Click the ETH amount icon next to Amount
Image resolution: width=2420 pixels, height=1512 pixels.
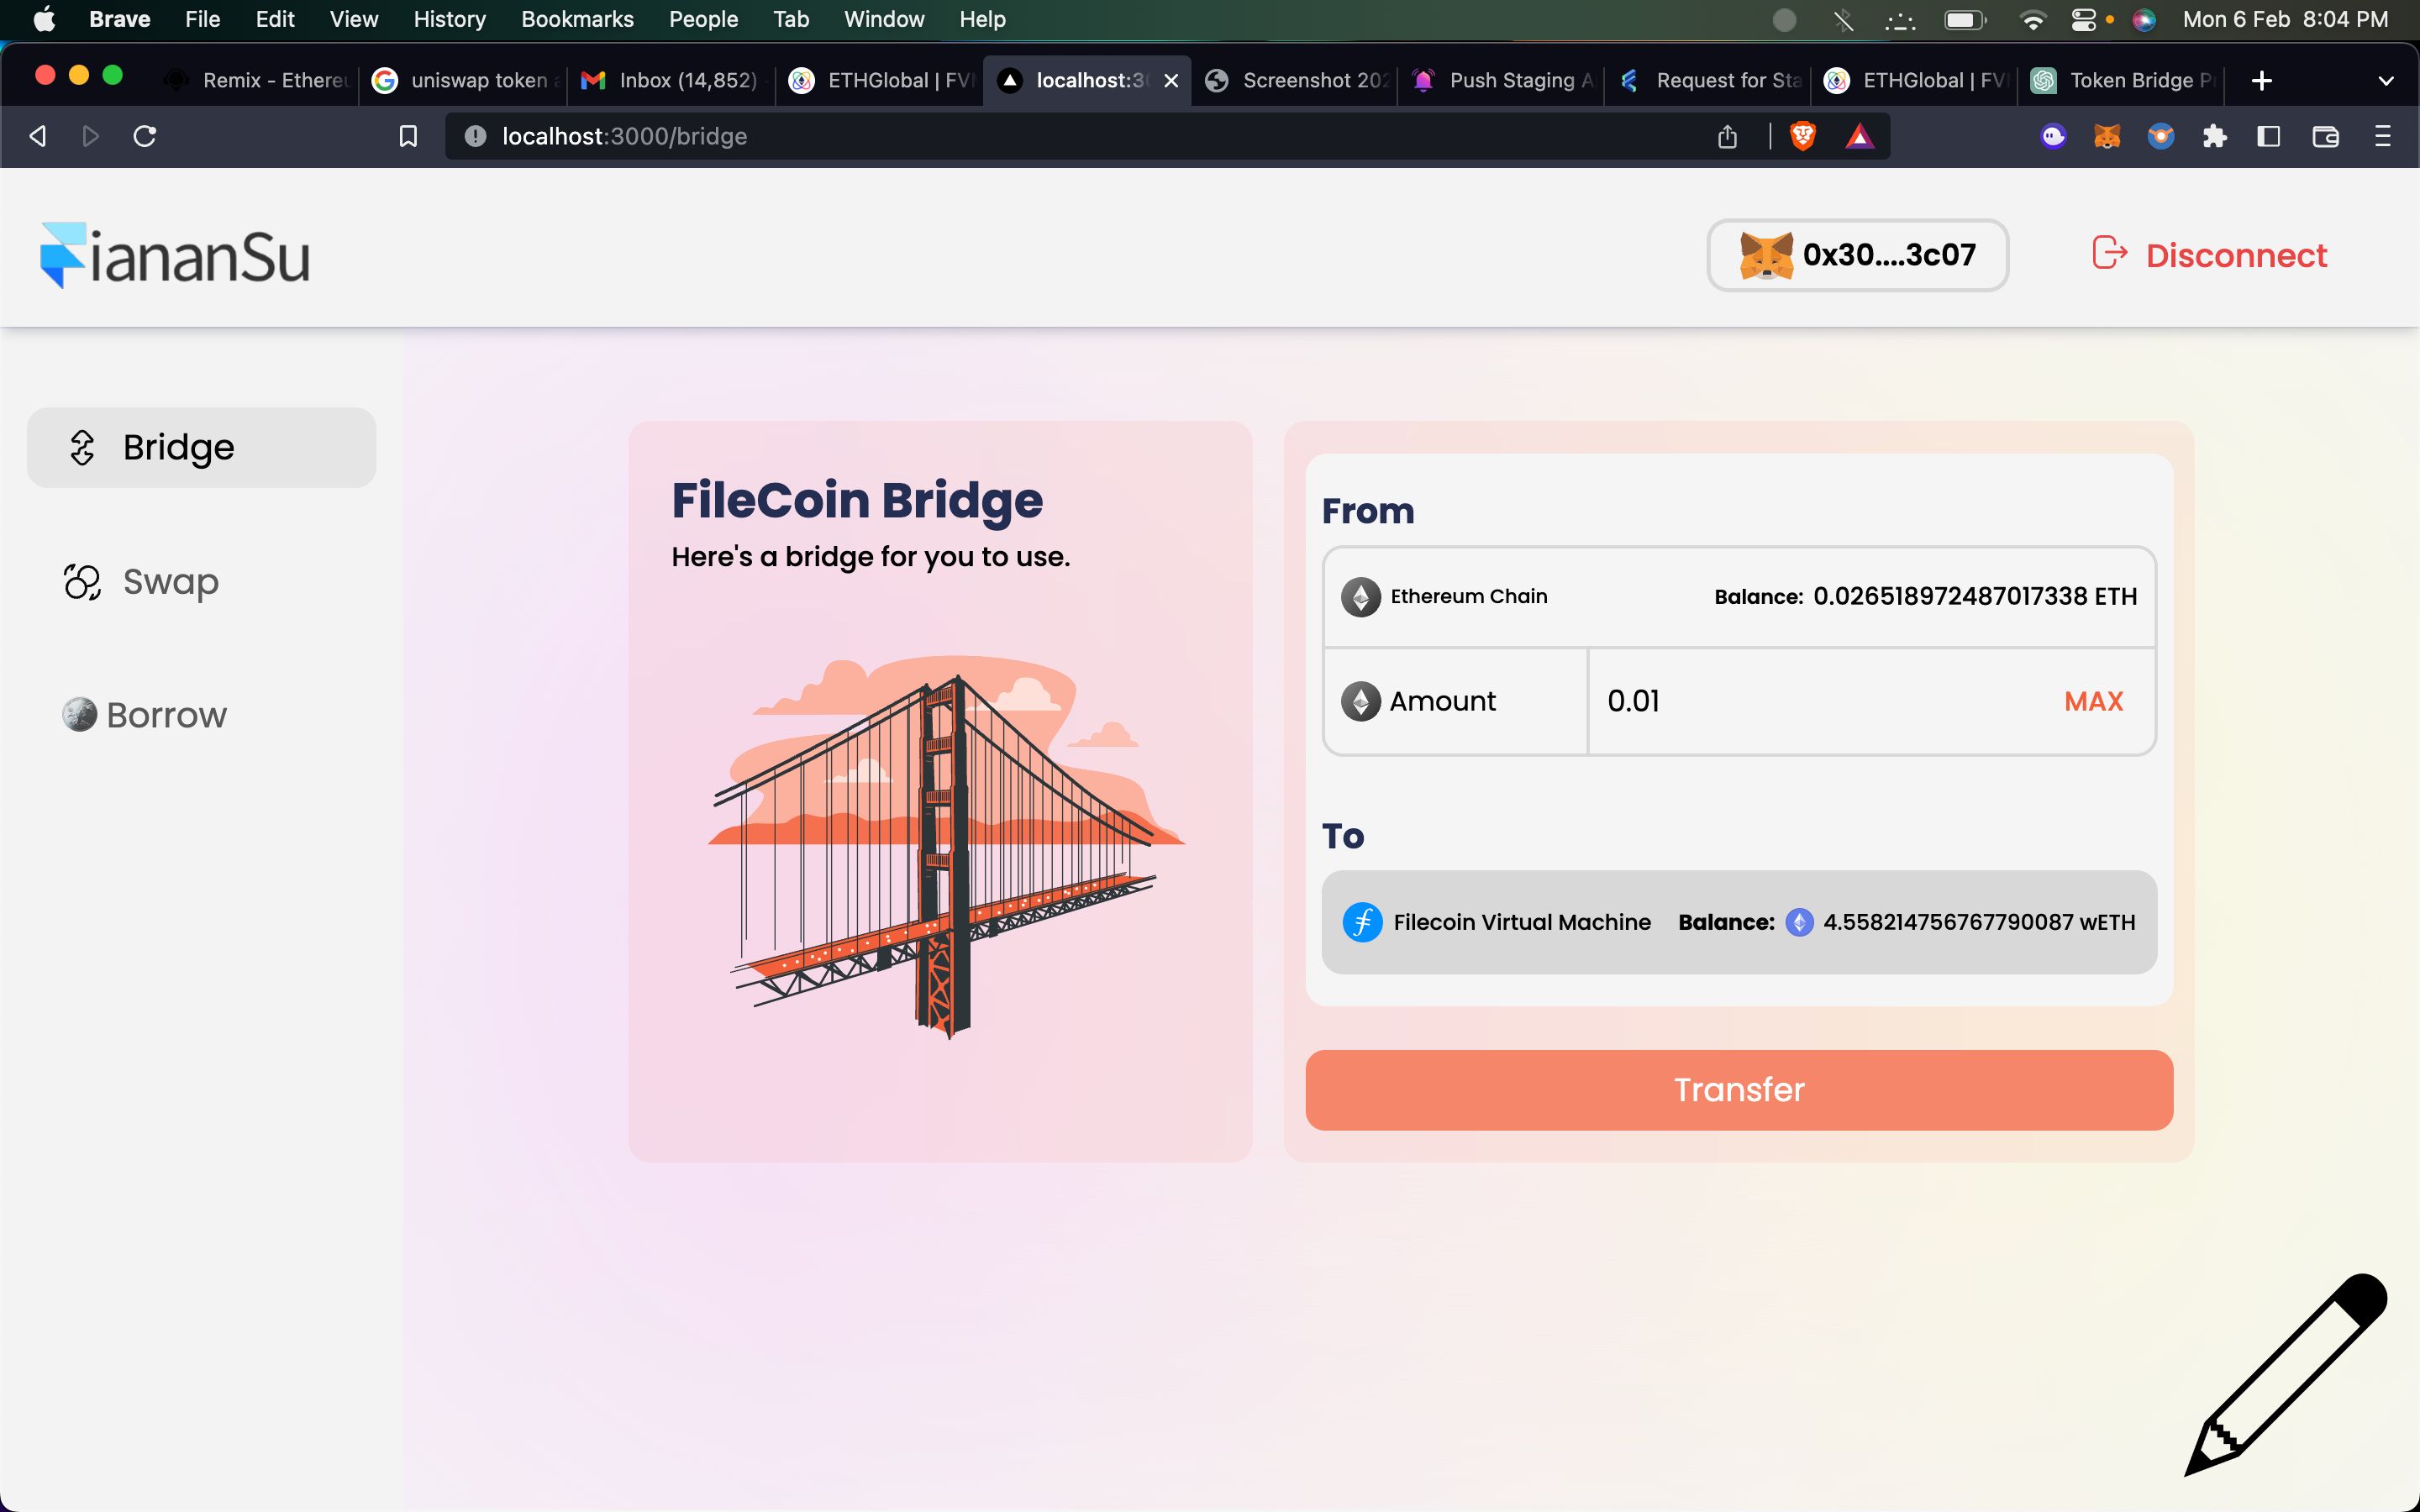click(x=1360, y=701)
